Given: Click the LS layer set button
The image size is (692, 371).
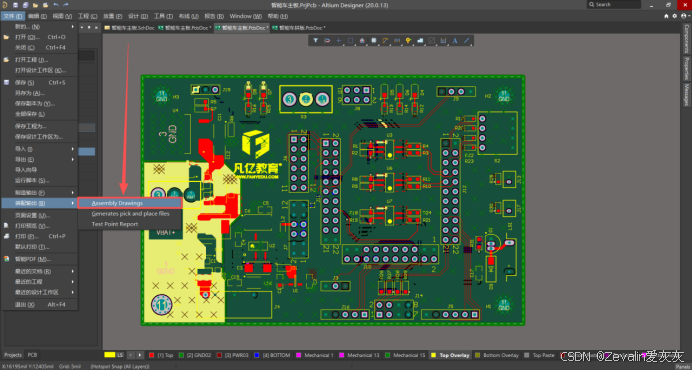Looking at the screenshot, I should coord(115,355).
